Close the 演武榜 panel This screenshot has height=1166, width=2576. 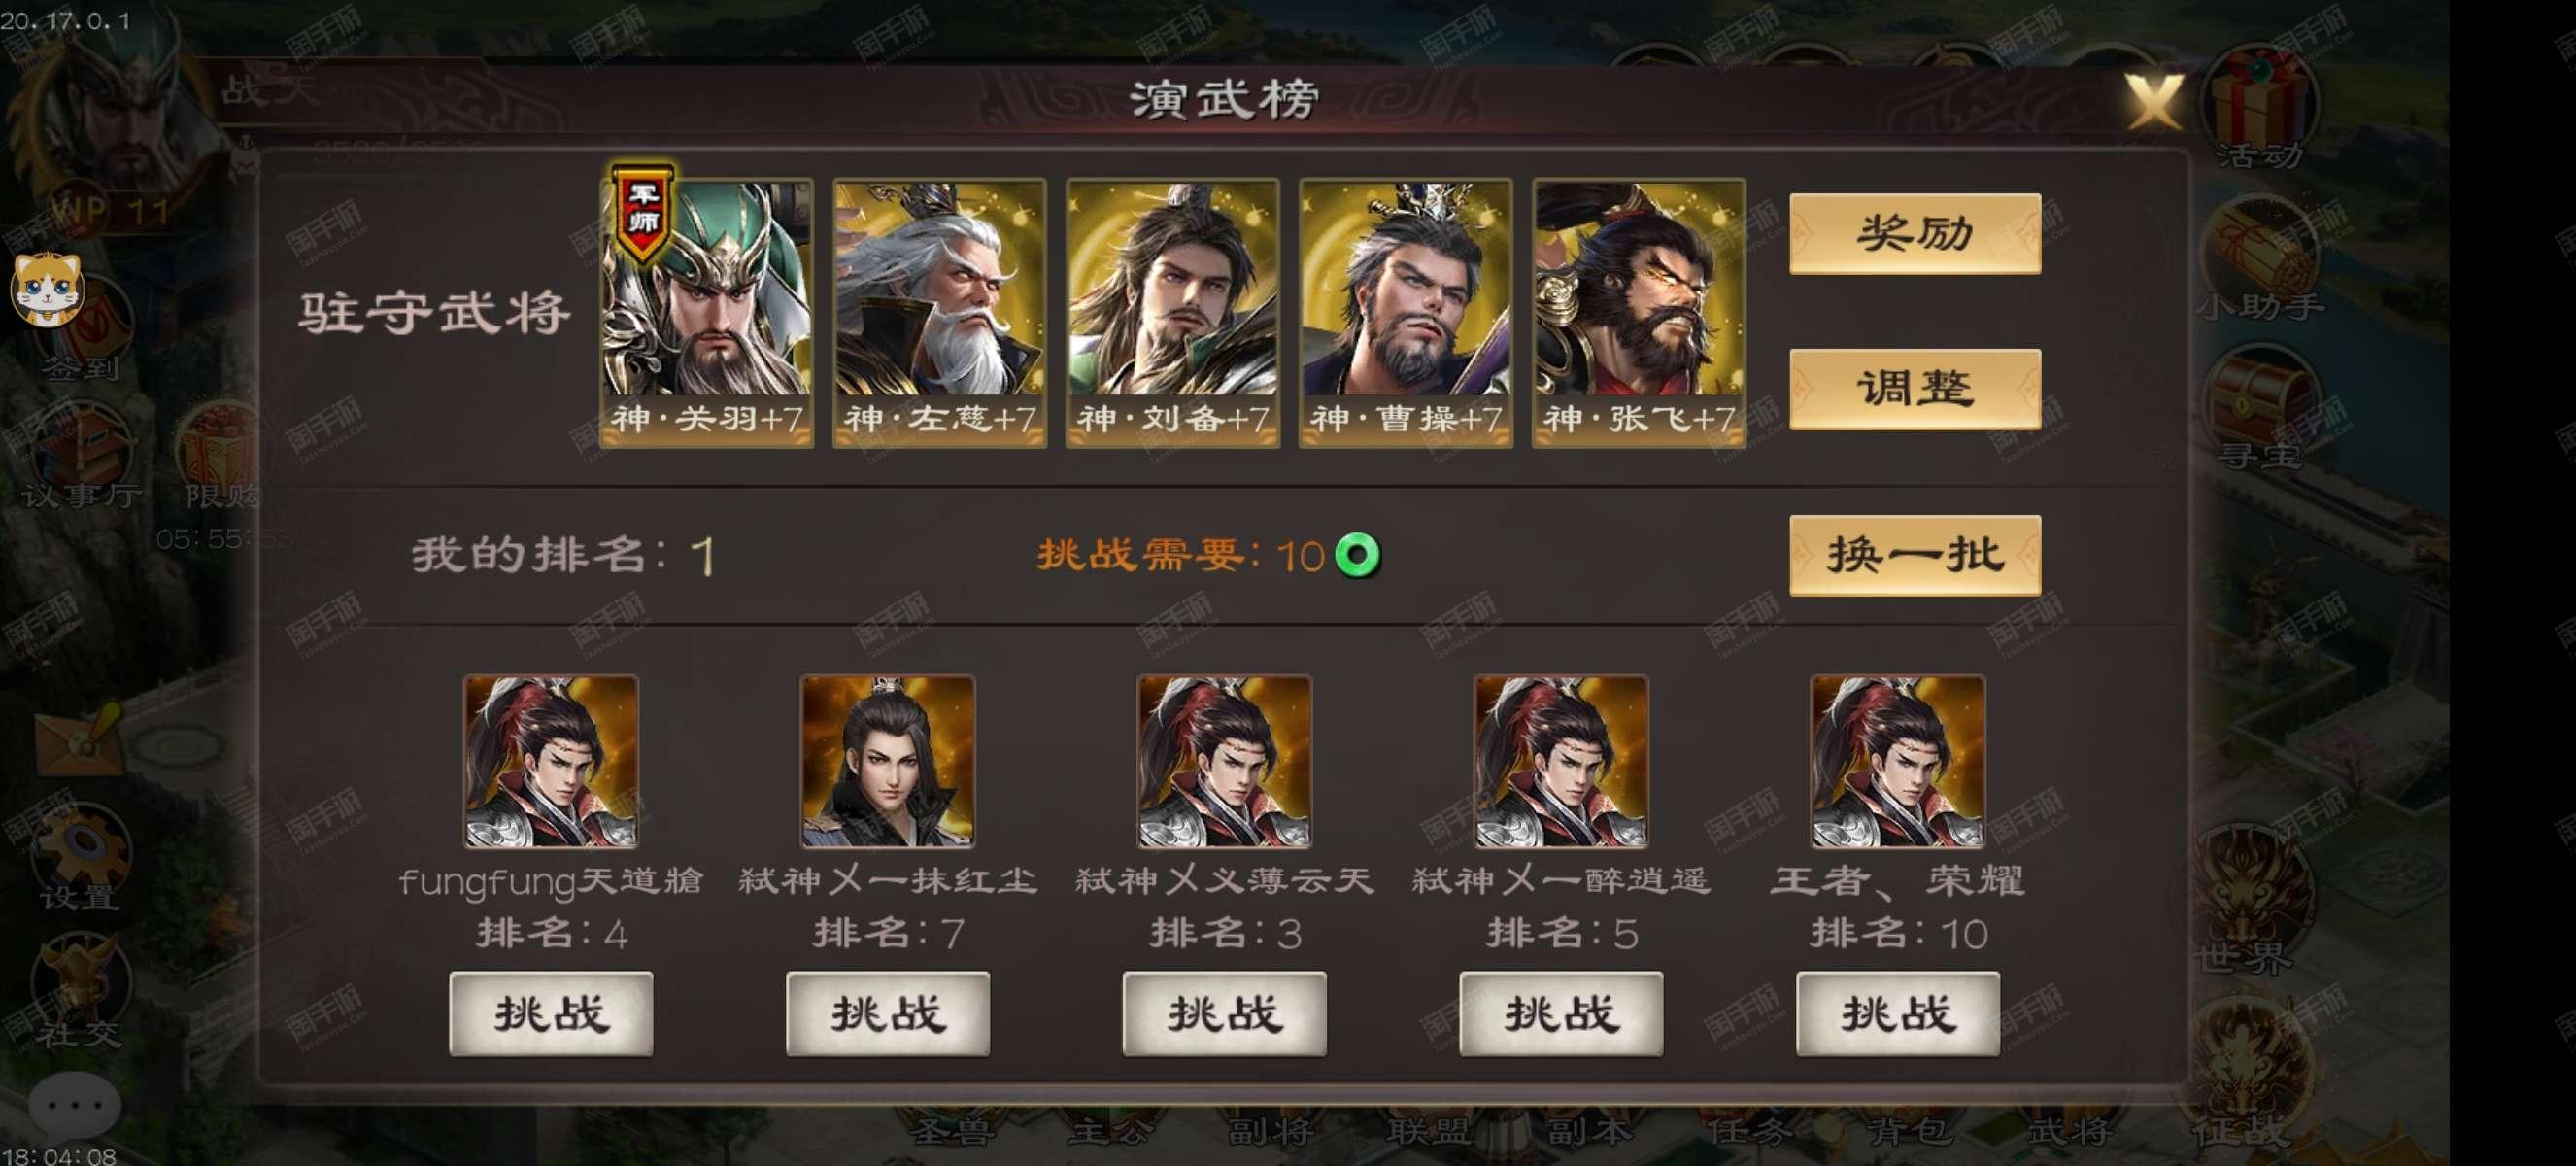pos(2154,100)
